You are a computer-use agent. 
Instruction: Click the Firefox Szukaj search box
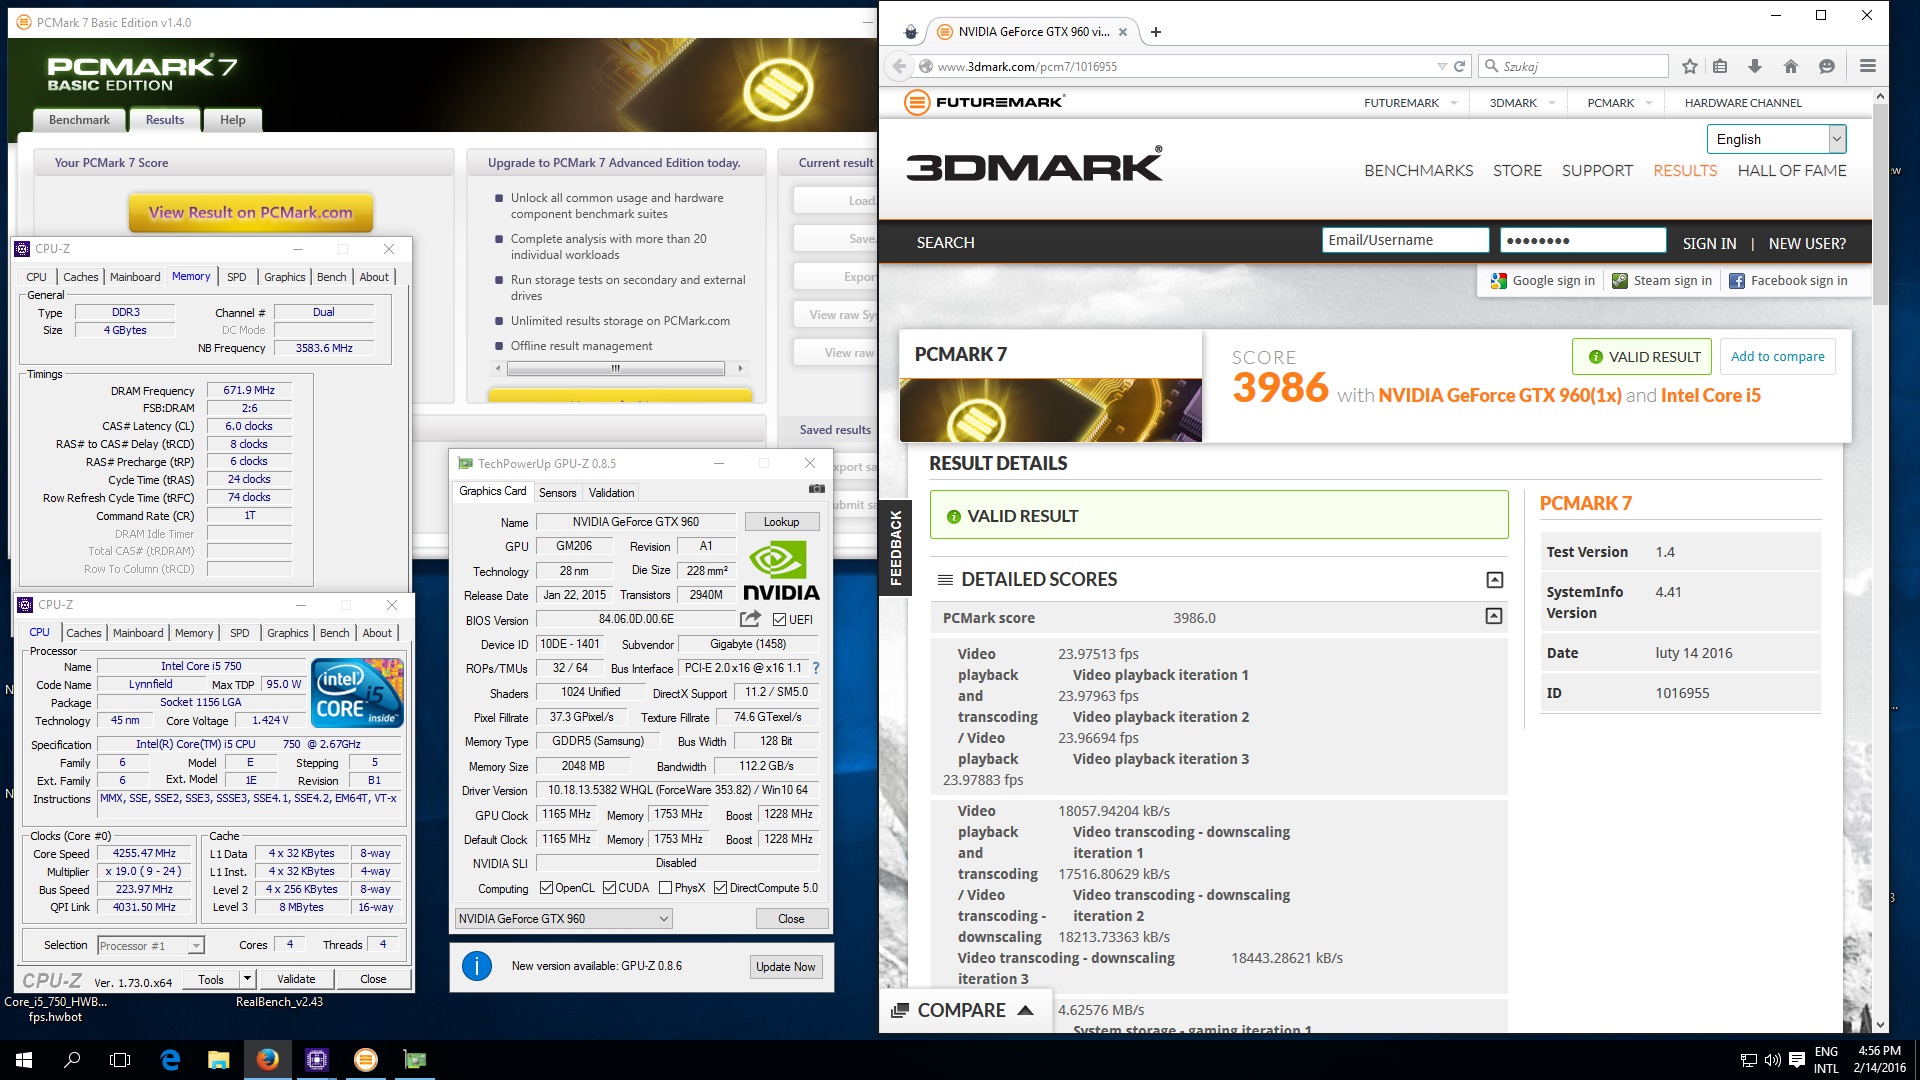1573,66
